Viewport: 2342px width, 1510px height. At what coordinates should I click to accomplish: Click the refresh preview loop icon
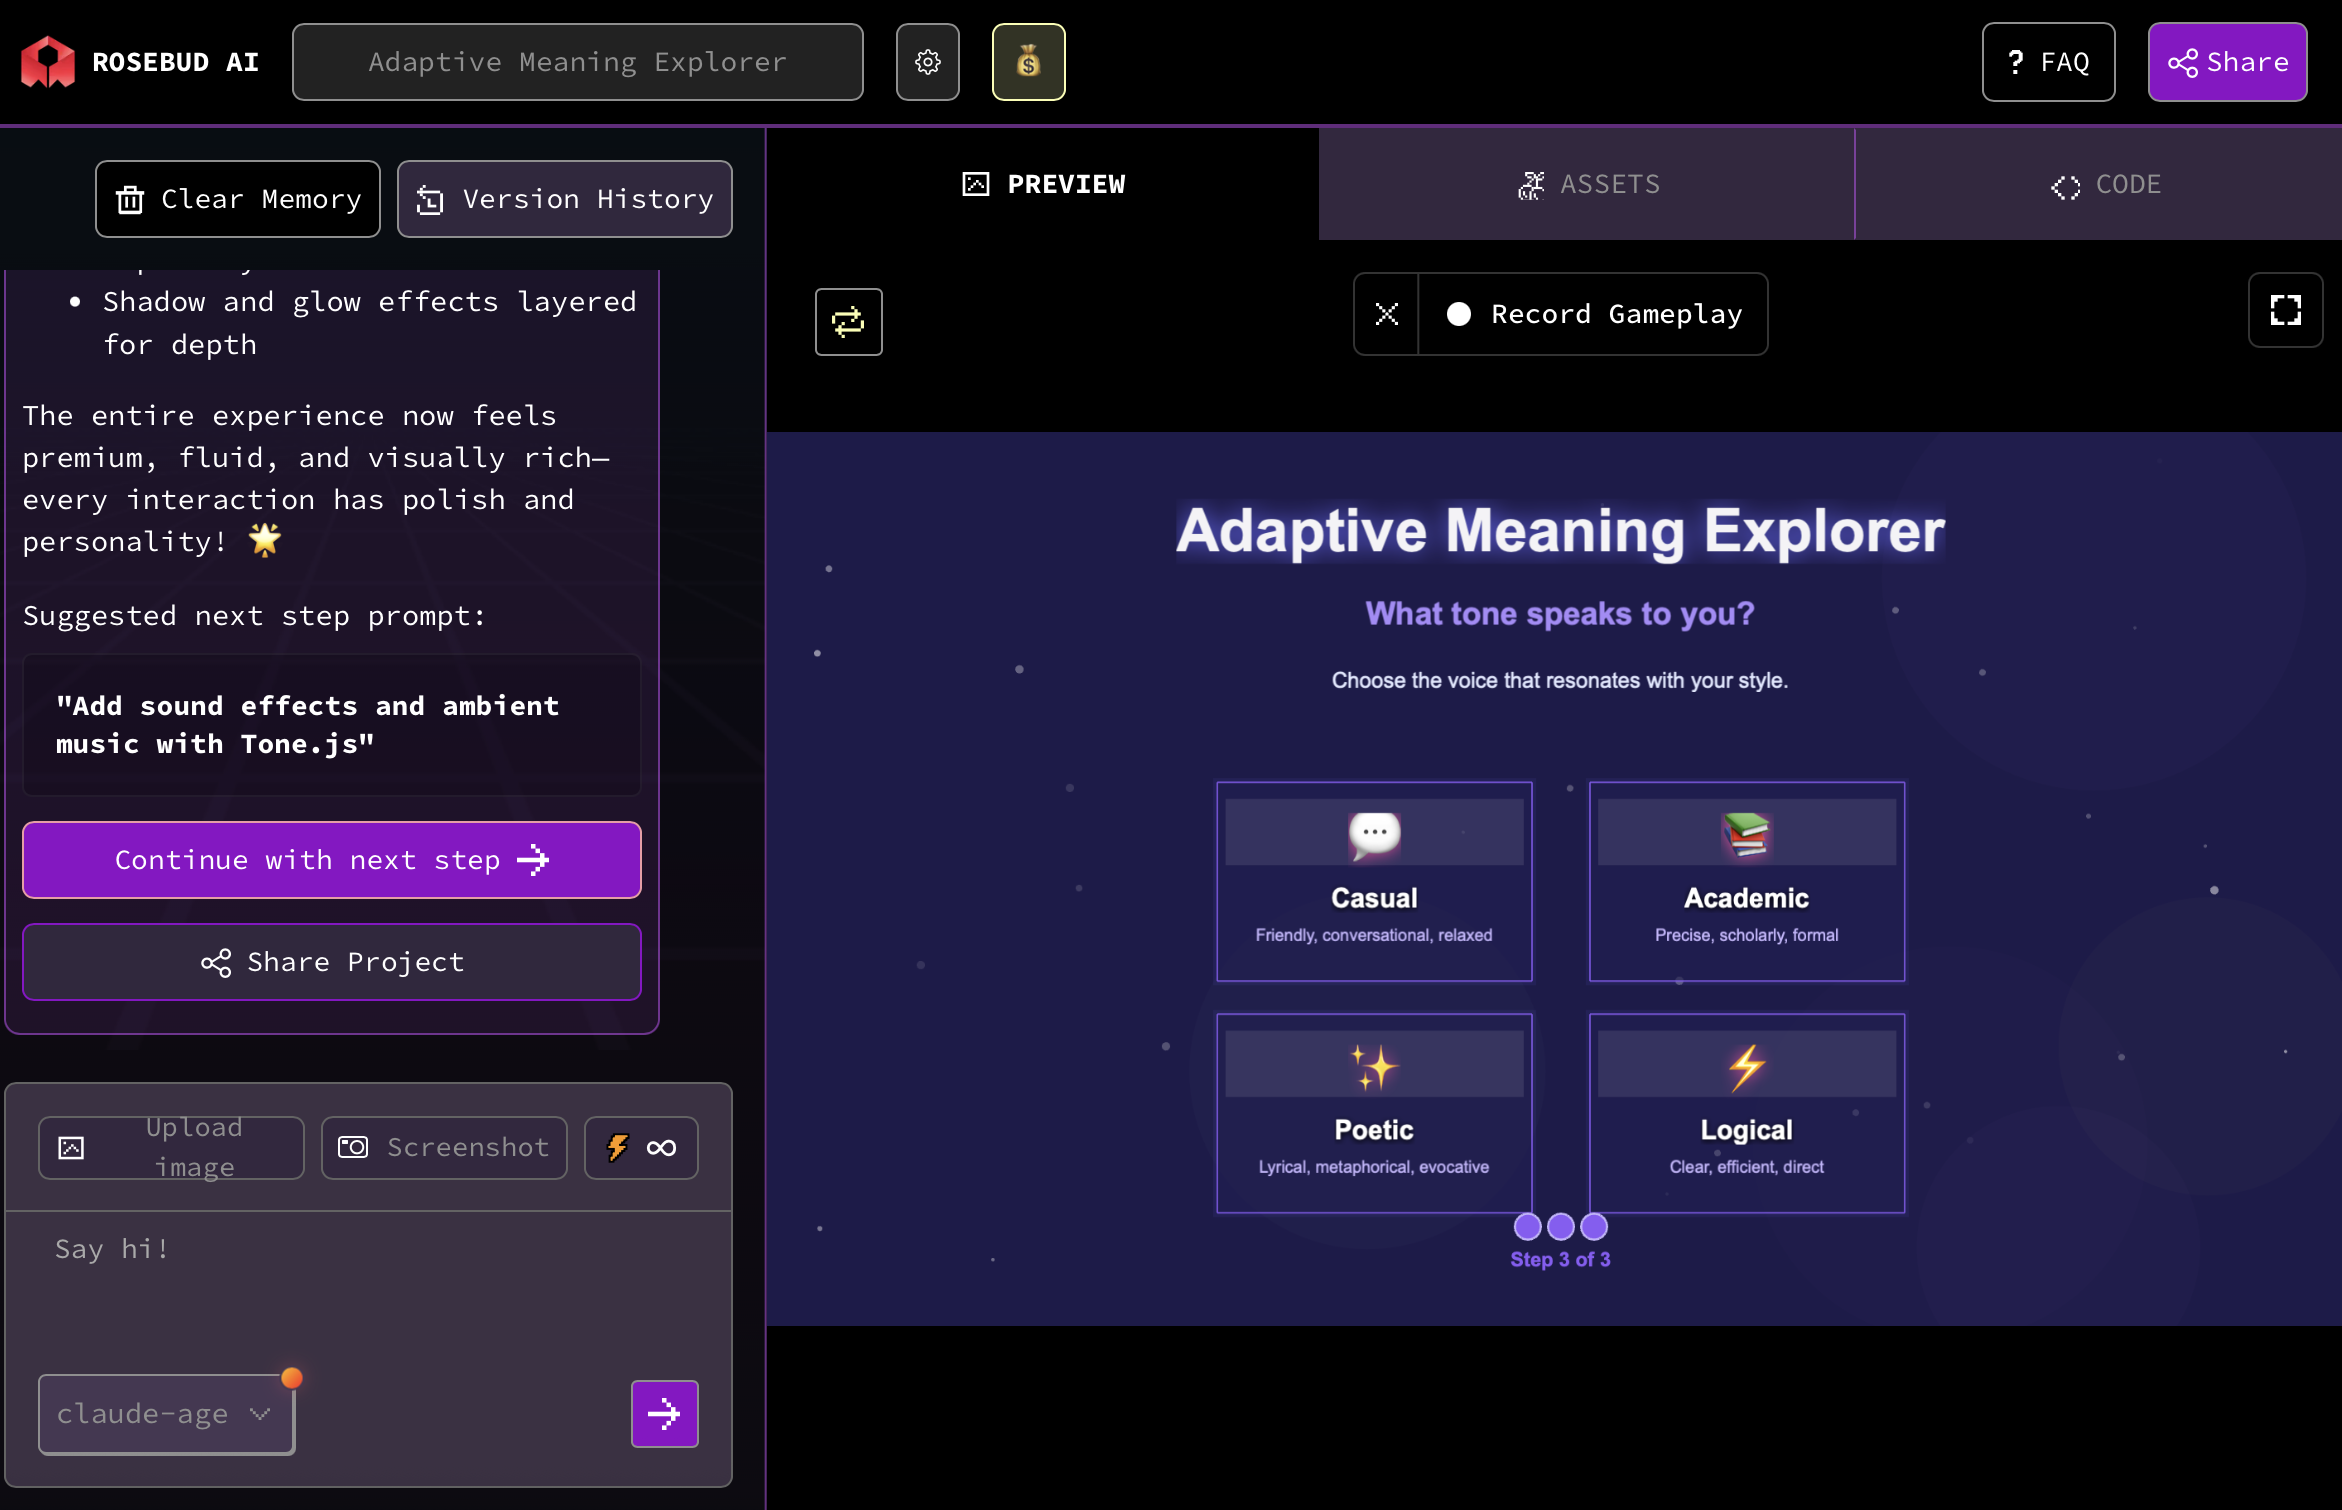848,322
